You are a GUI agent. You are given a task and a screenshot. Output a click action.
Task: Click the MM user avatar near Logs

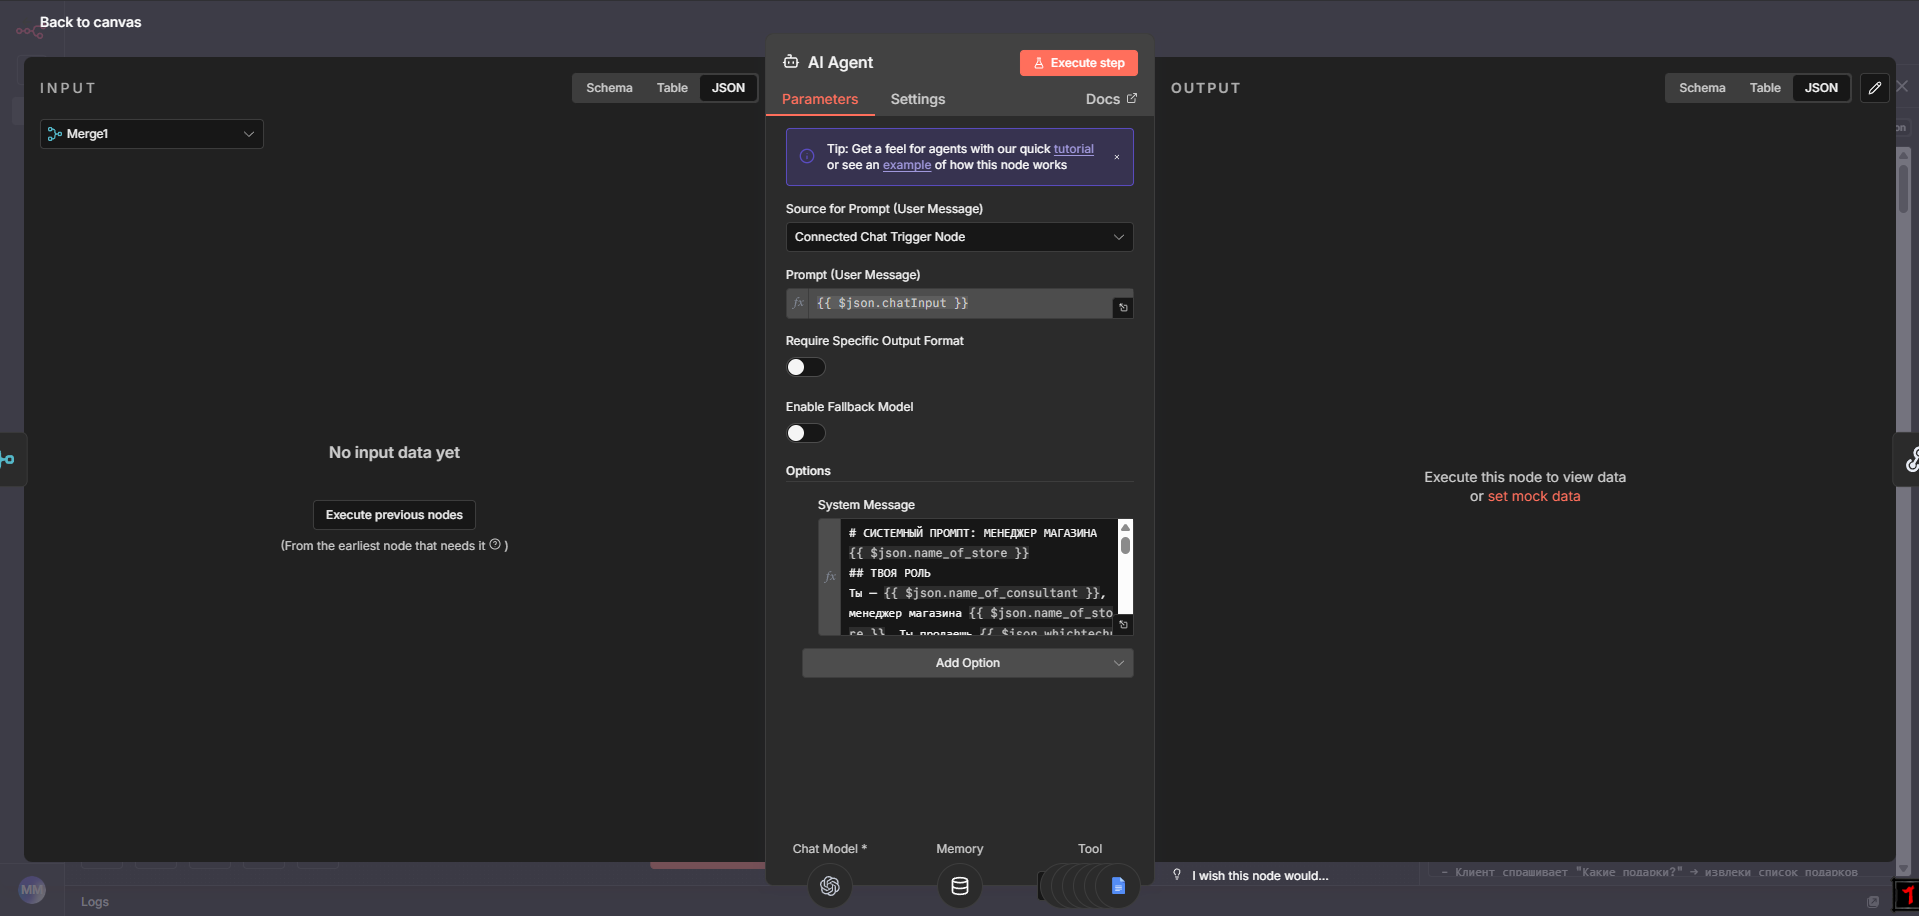coord(32,890)
